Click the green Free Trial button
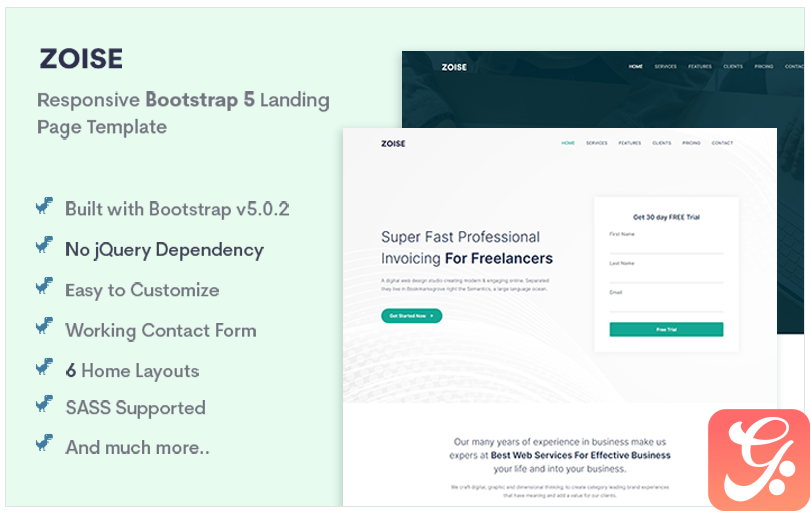The image size is (811, 512). [666, 329]
